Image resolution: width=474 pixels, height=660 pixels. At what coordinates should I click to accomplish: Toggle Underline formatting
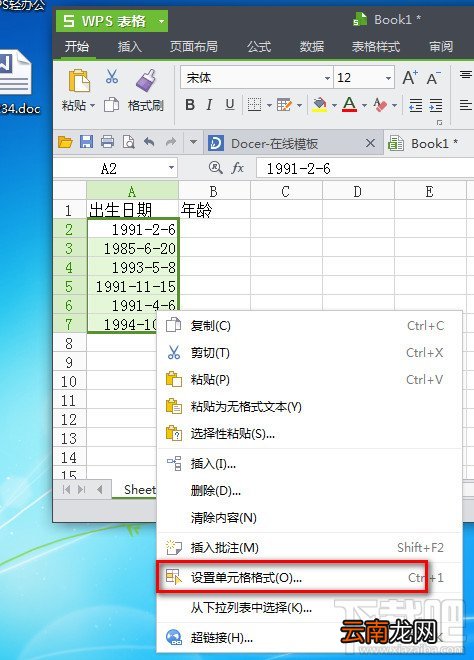[229, 104]
